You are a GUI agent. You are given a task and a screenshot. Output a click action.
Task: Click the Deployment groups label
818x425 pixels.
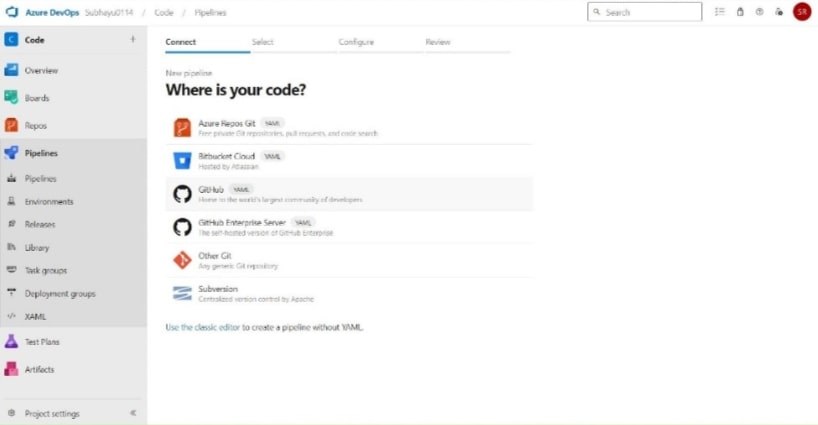coord(60,294)
